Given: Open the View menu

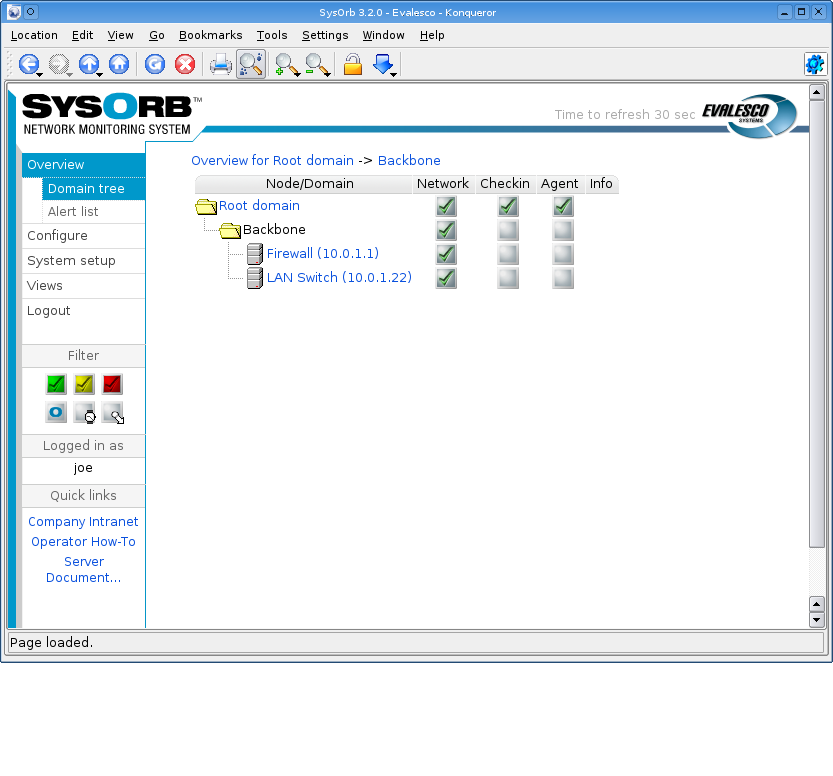Looking at the screenshot, I should (x=121, y=35).
